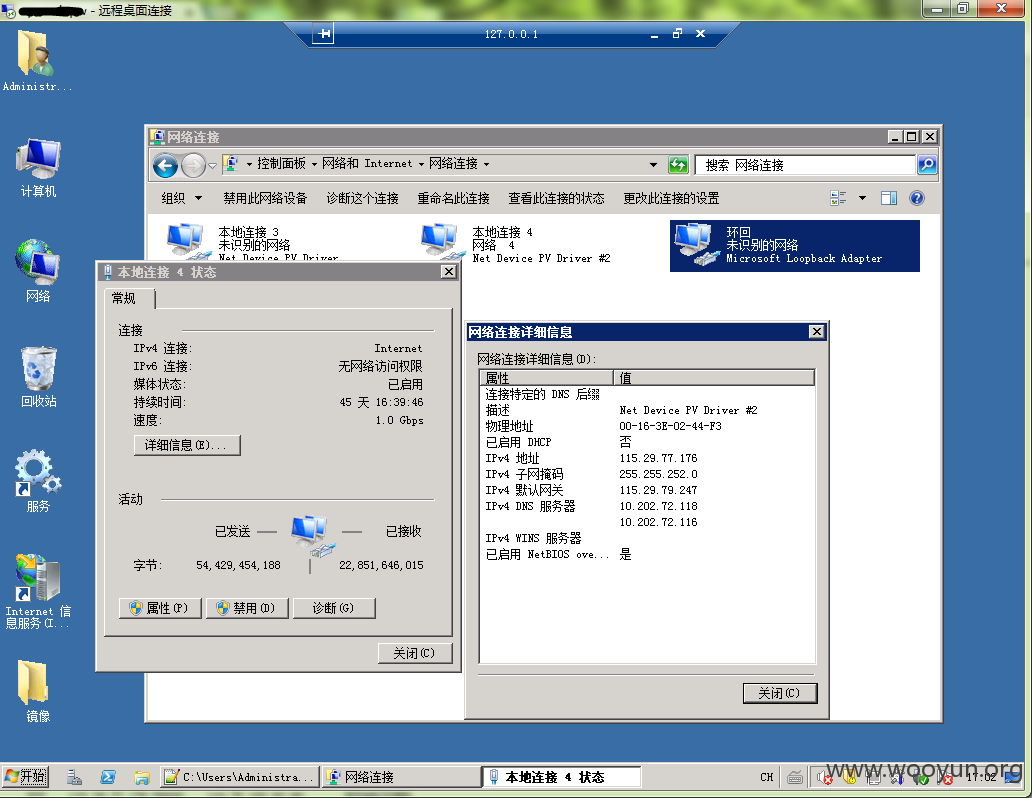Select the IPv4 默认网关 row
This screenshot has height=798, width=1032.
pyautogui.click(x=647, y=490)
